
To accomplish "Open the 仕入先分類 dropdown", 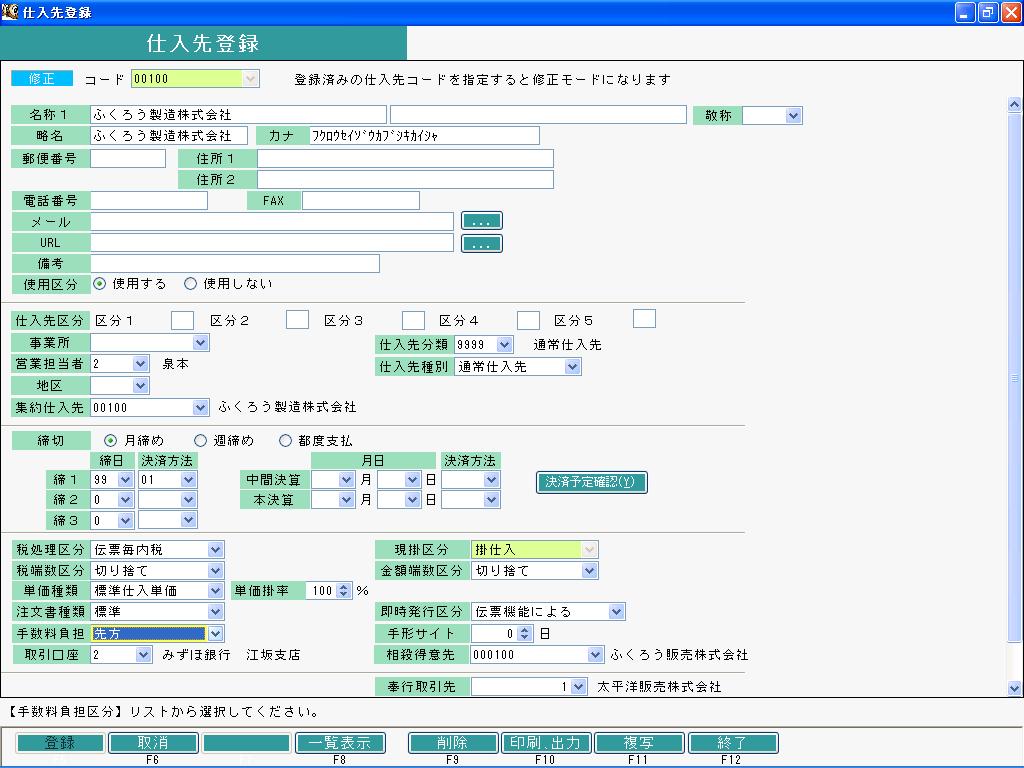I will point(504,344).
